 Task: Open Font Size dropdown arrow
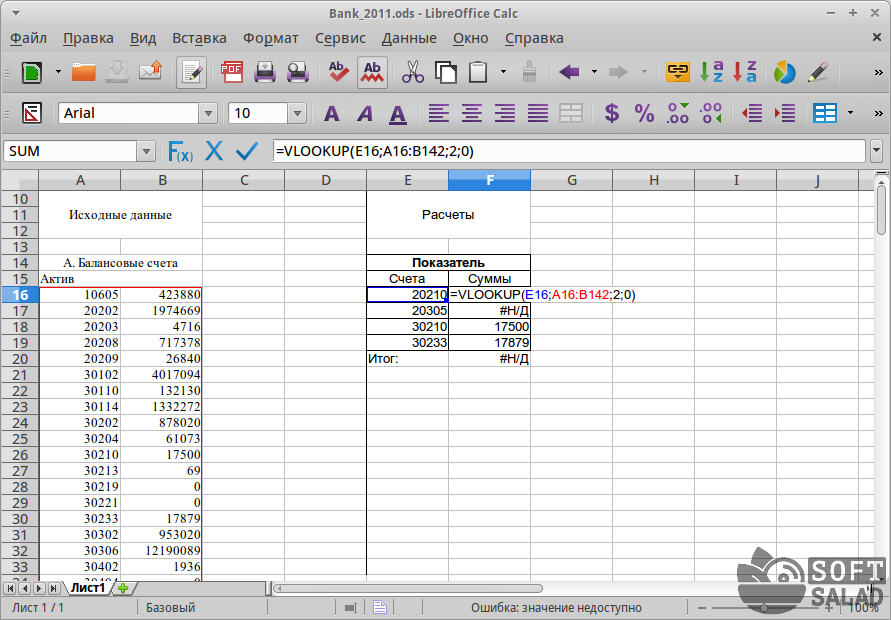297,113
